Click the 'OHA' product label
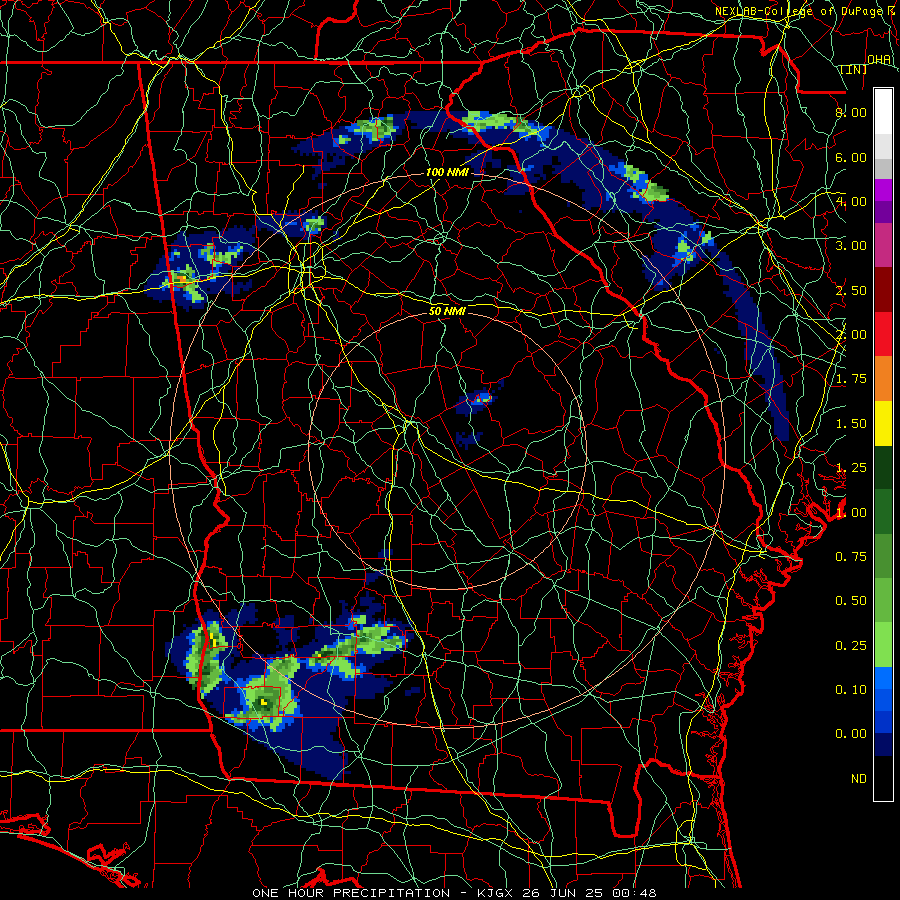900x900 pixels. click(879, 60)
